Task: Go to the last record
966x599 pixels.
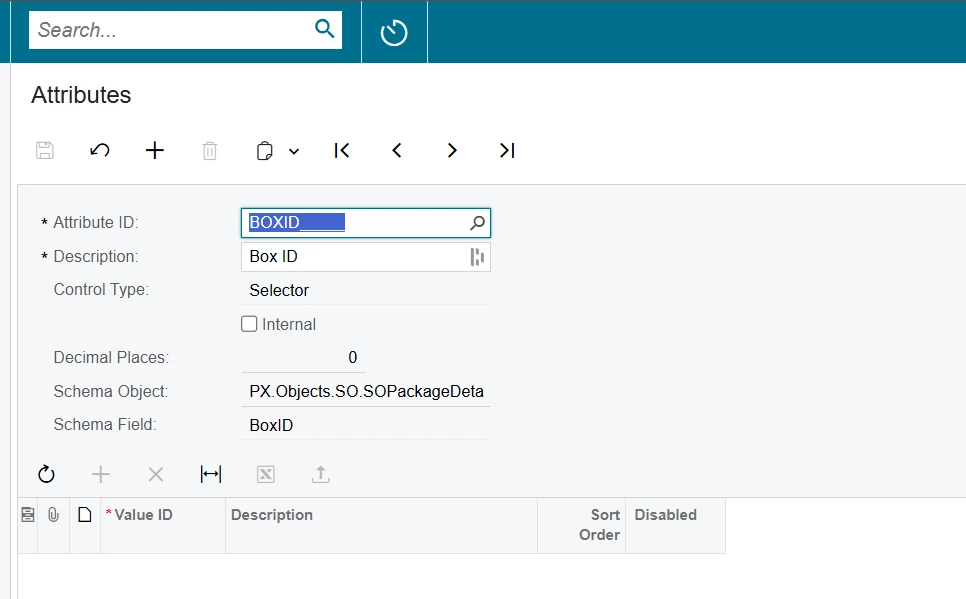Action: [507, 150]
